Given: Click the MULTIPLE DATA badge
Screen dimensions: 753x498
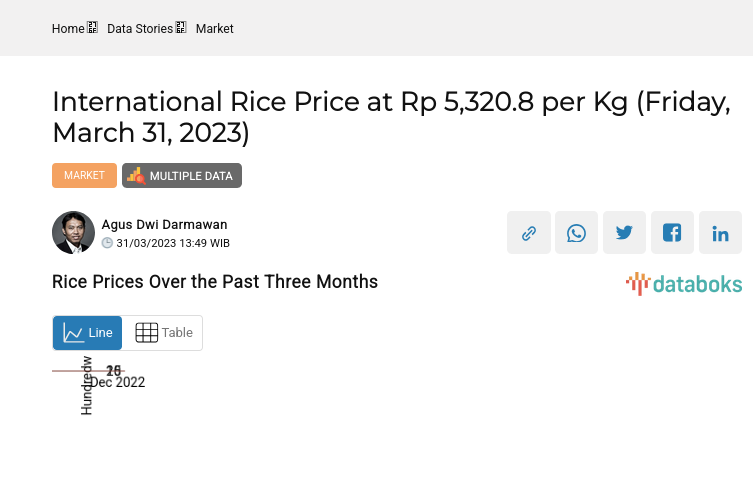Looking at the screenshot, I should click(x=182, y=176).
